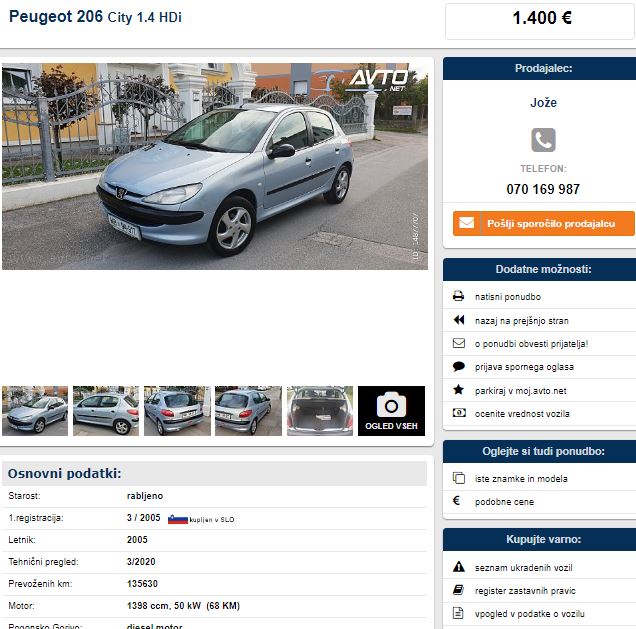The image size is (636, 629).
Task: Click the main Peugeot 206 photo
Action: [x=215, y=166]
